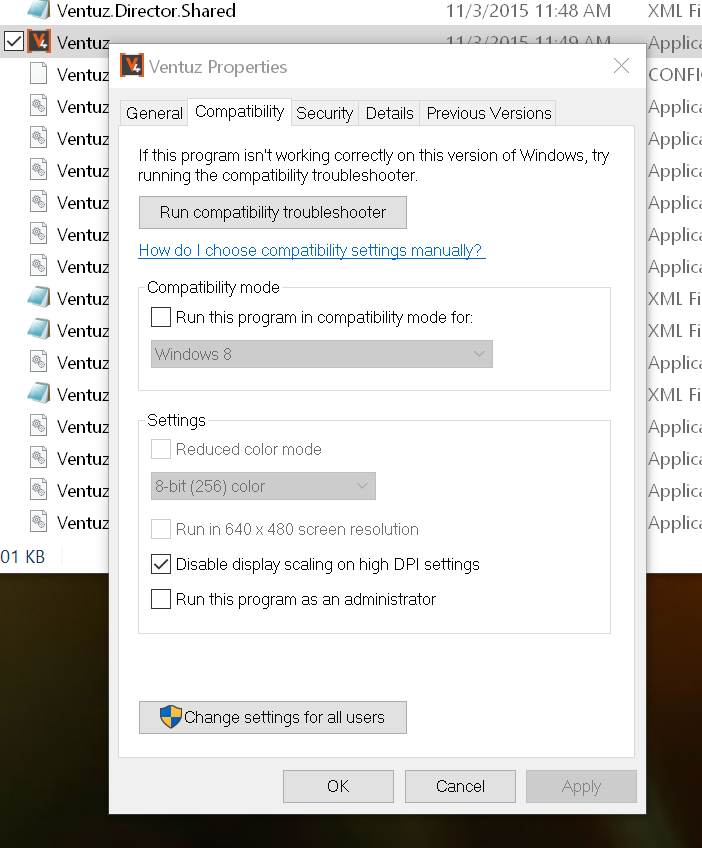Click the orange Ventuz application icon in the selected file row

click(39, 42)
